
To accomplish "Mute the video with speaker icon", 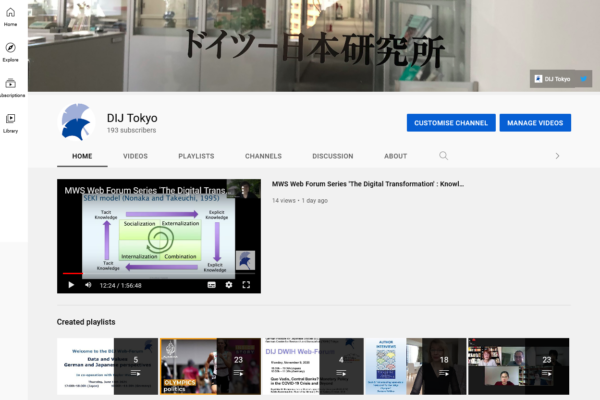I will point(88,285).
